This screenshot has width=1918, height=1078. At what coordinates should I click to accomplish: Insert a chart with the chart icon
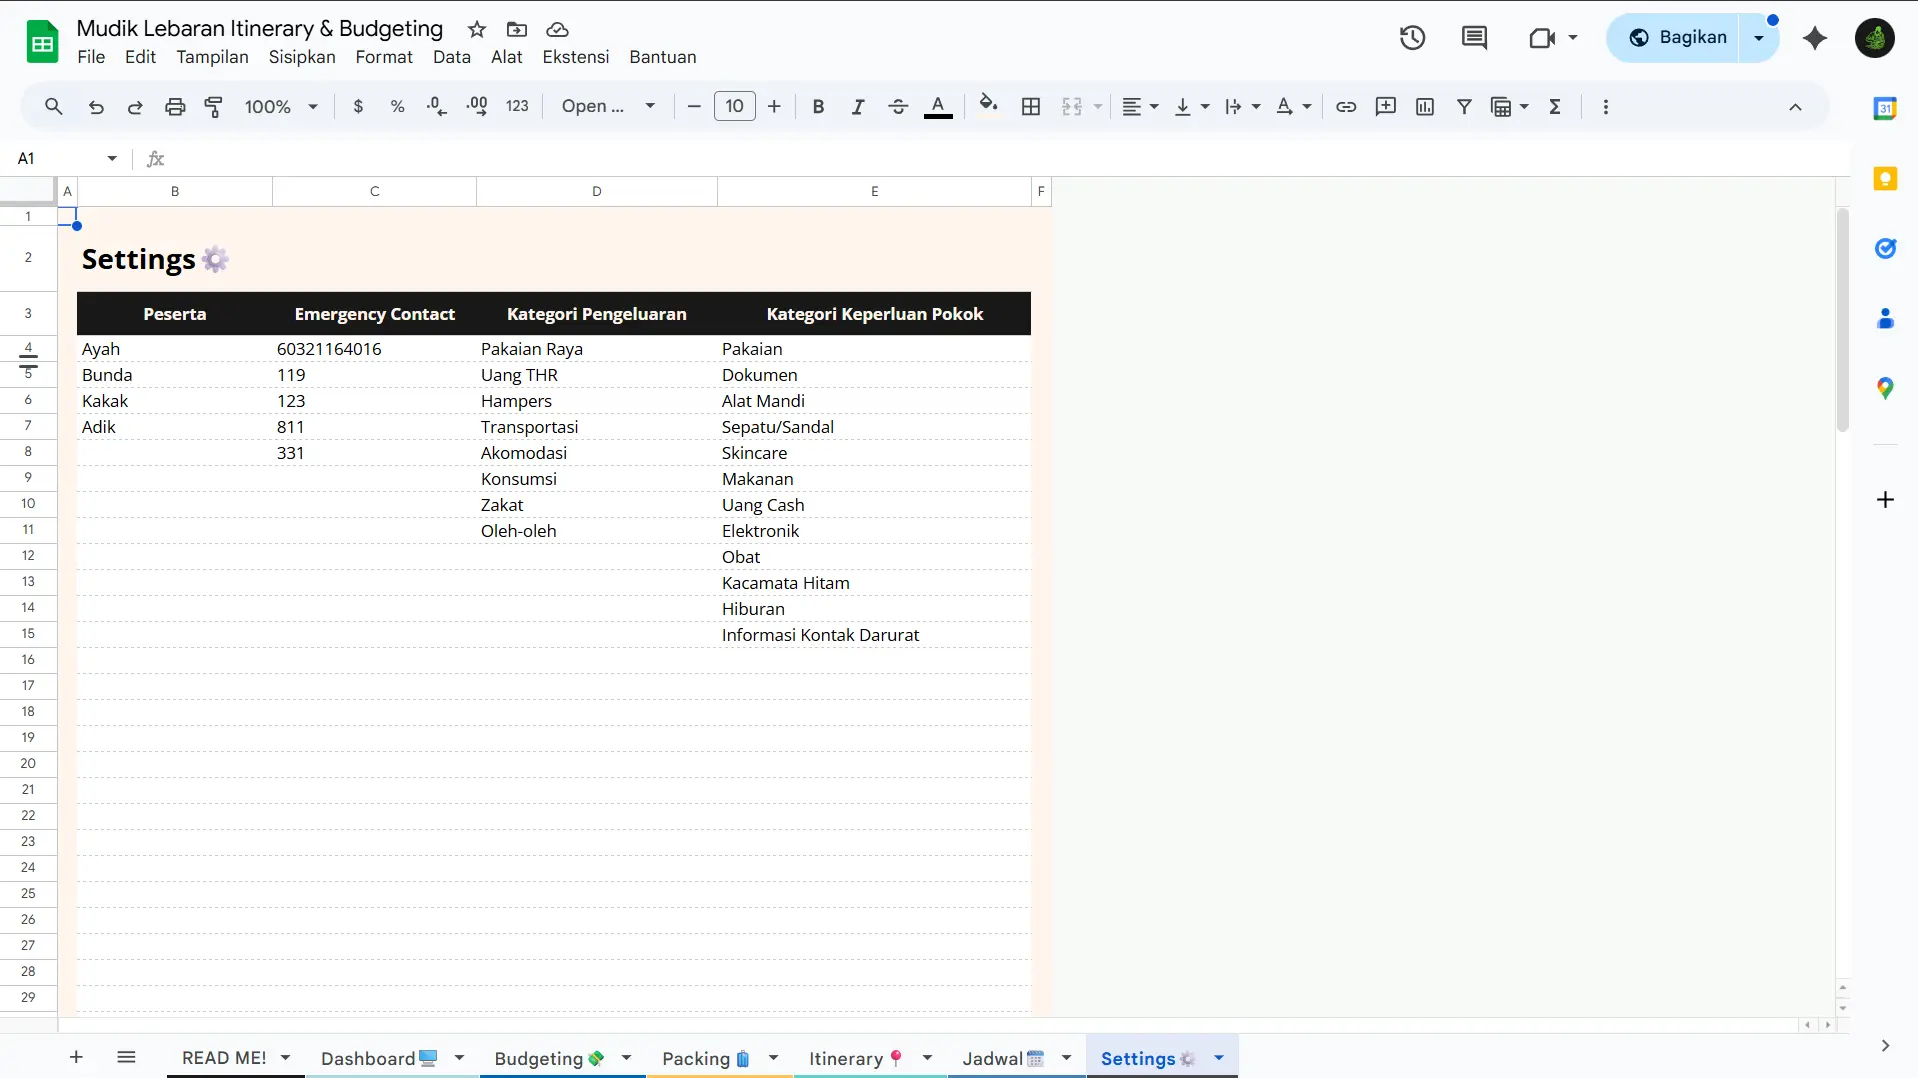(x=1424, y=106)
